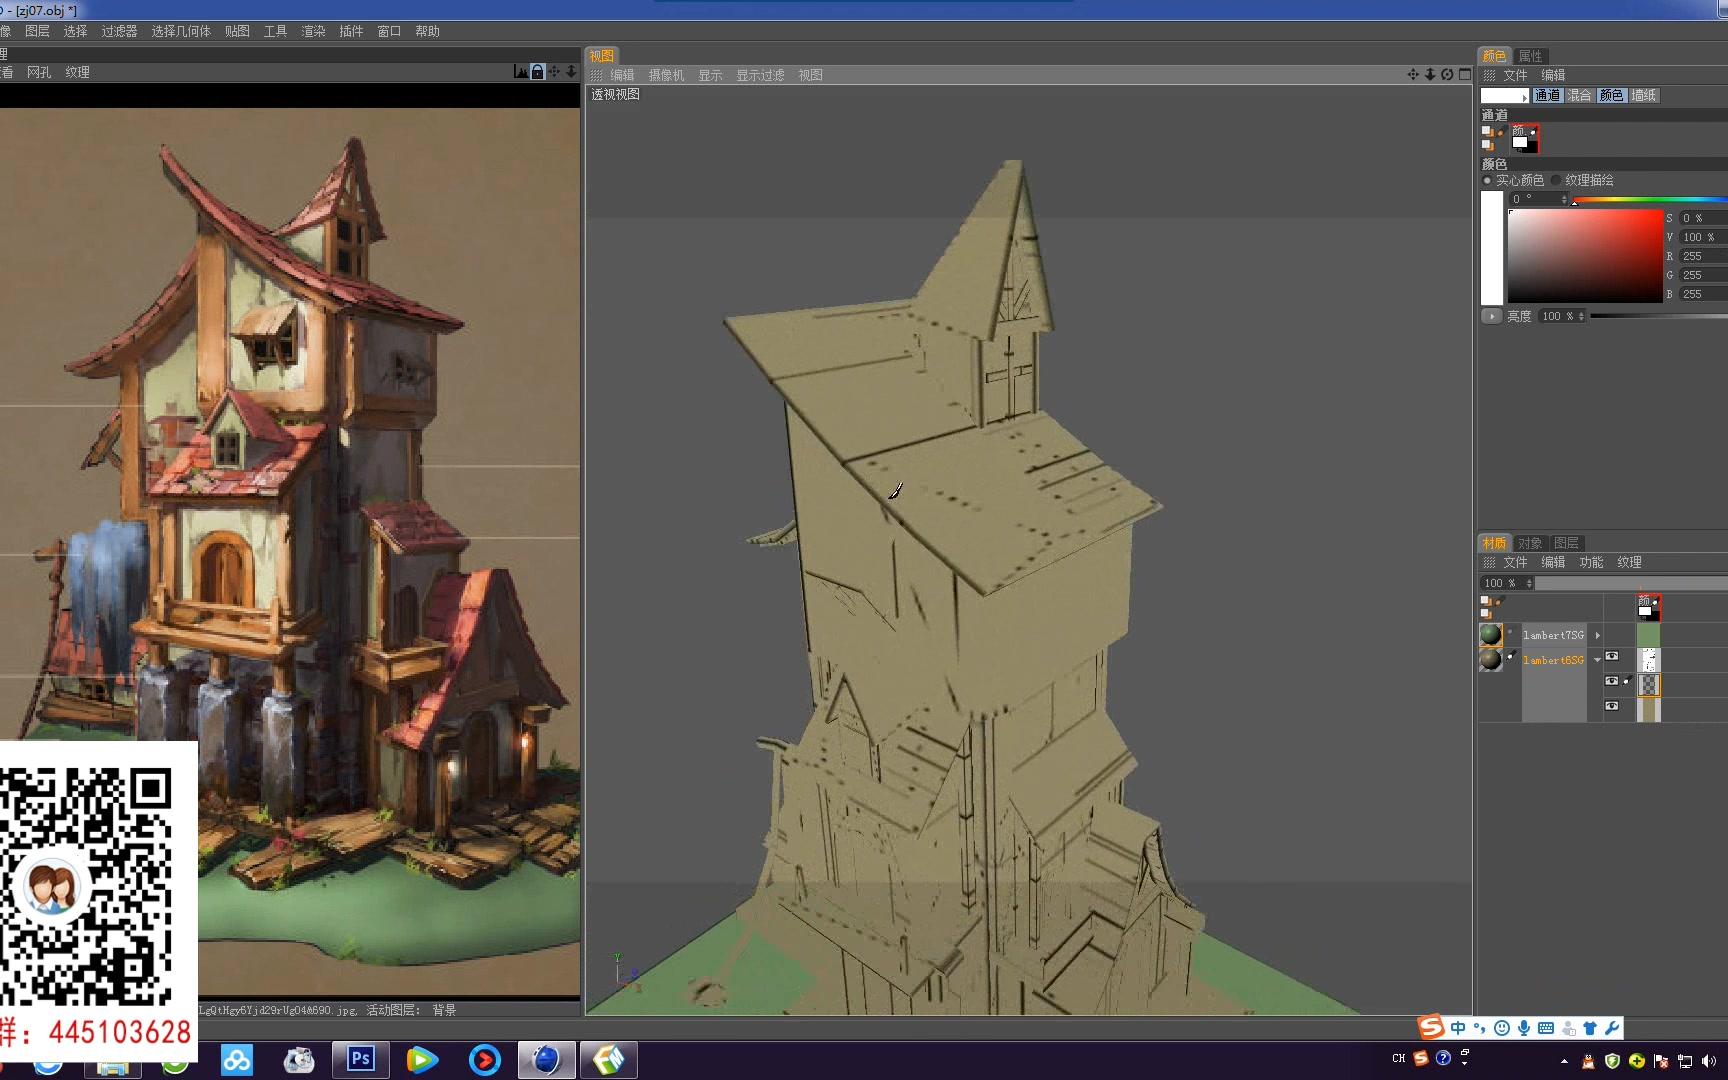The height and width of the screenshot is (1080, 1728).
Task: Click the lambert7SG material sphere preview
Action: (1490, 634)
